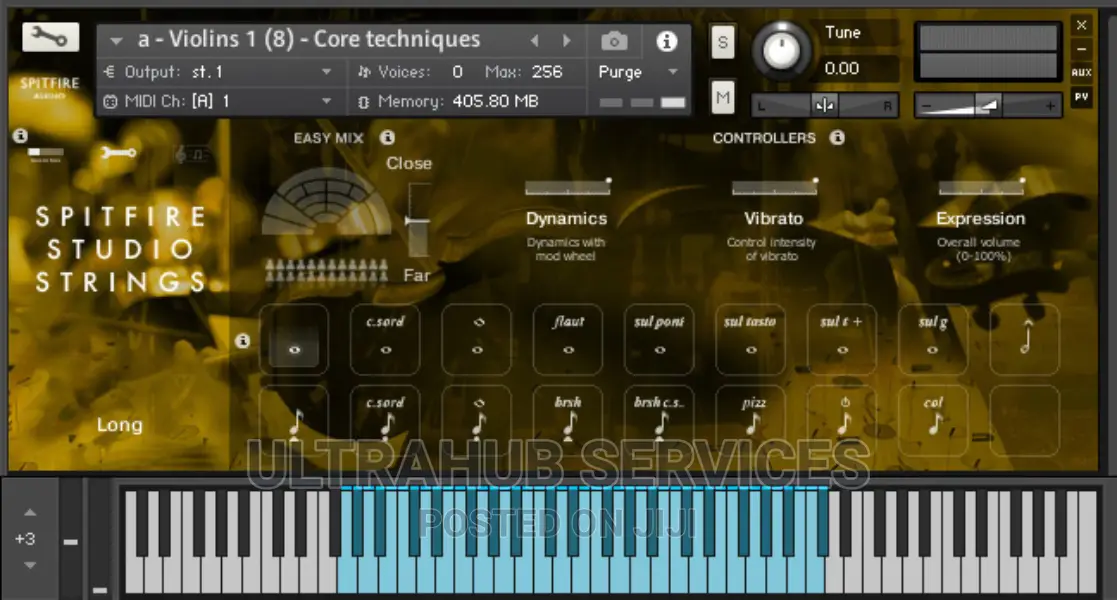The height and width of the screenshot is (600, 1117).
Task: Switch the general view toggle under the info icon
Action: click(x=46, y=153)
